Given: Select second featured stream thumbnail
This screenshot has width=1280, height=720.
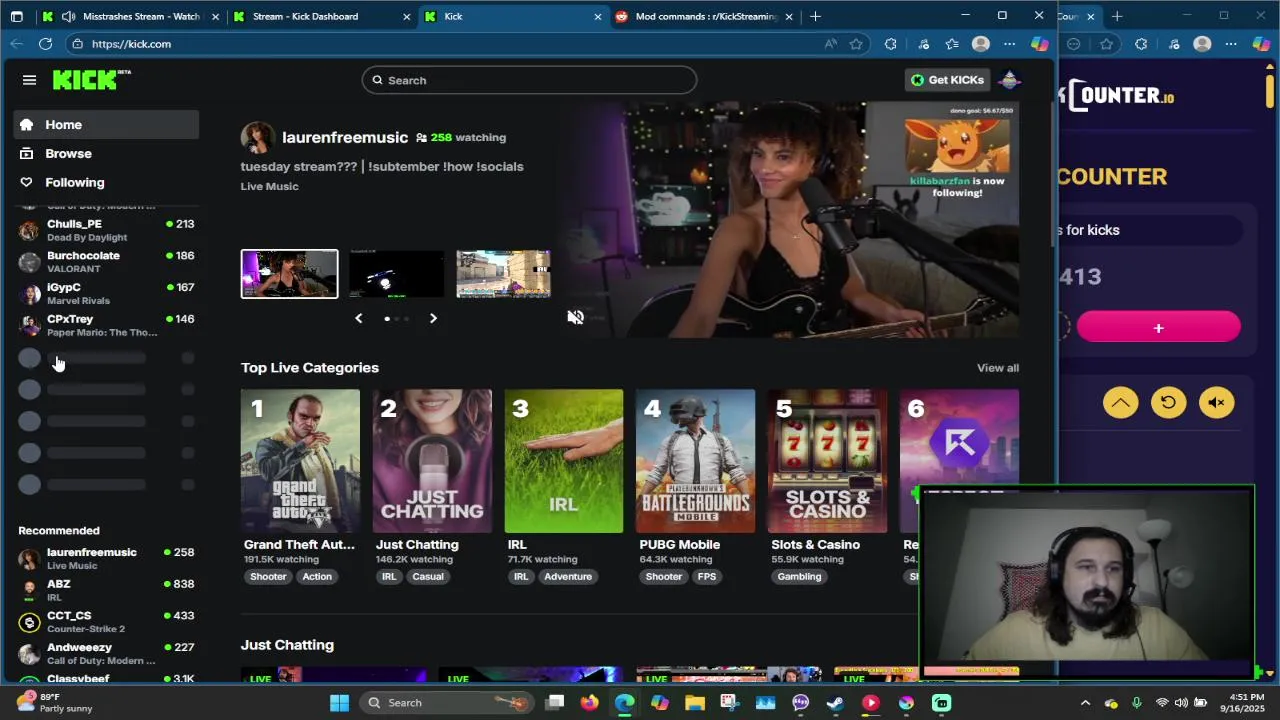Looking at the screenshot, I should click(x=396, y=274).
